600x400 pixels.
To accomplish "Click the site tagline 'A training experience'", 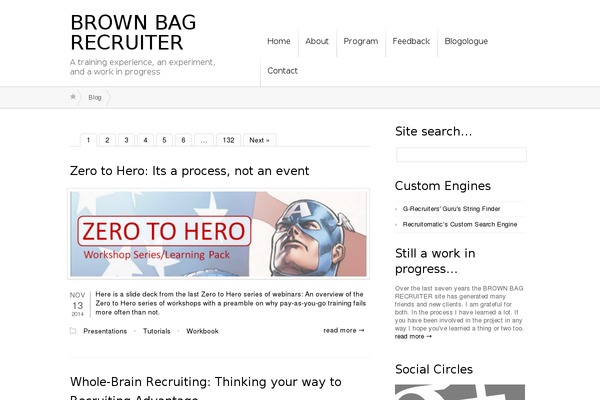I will tap(142, 67).
